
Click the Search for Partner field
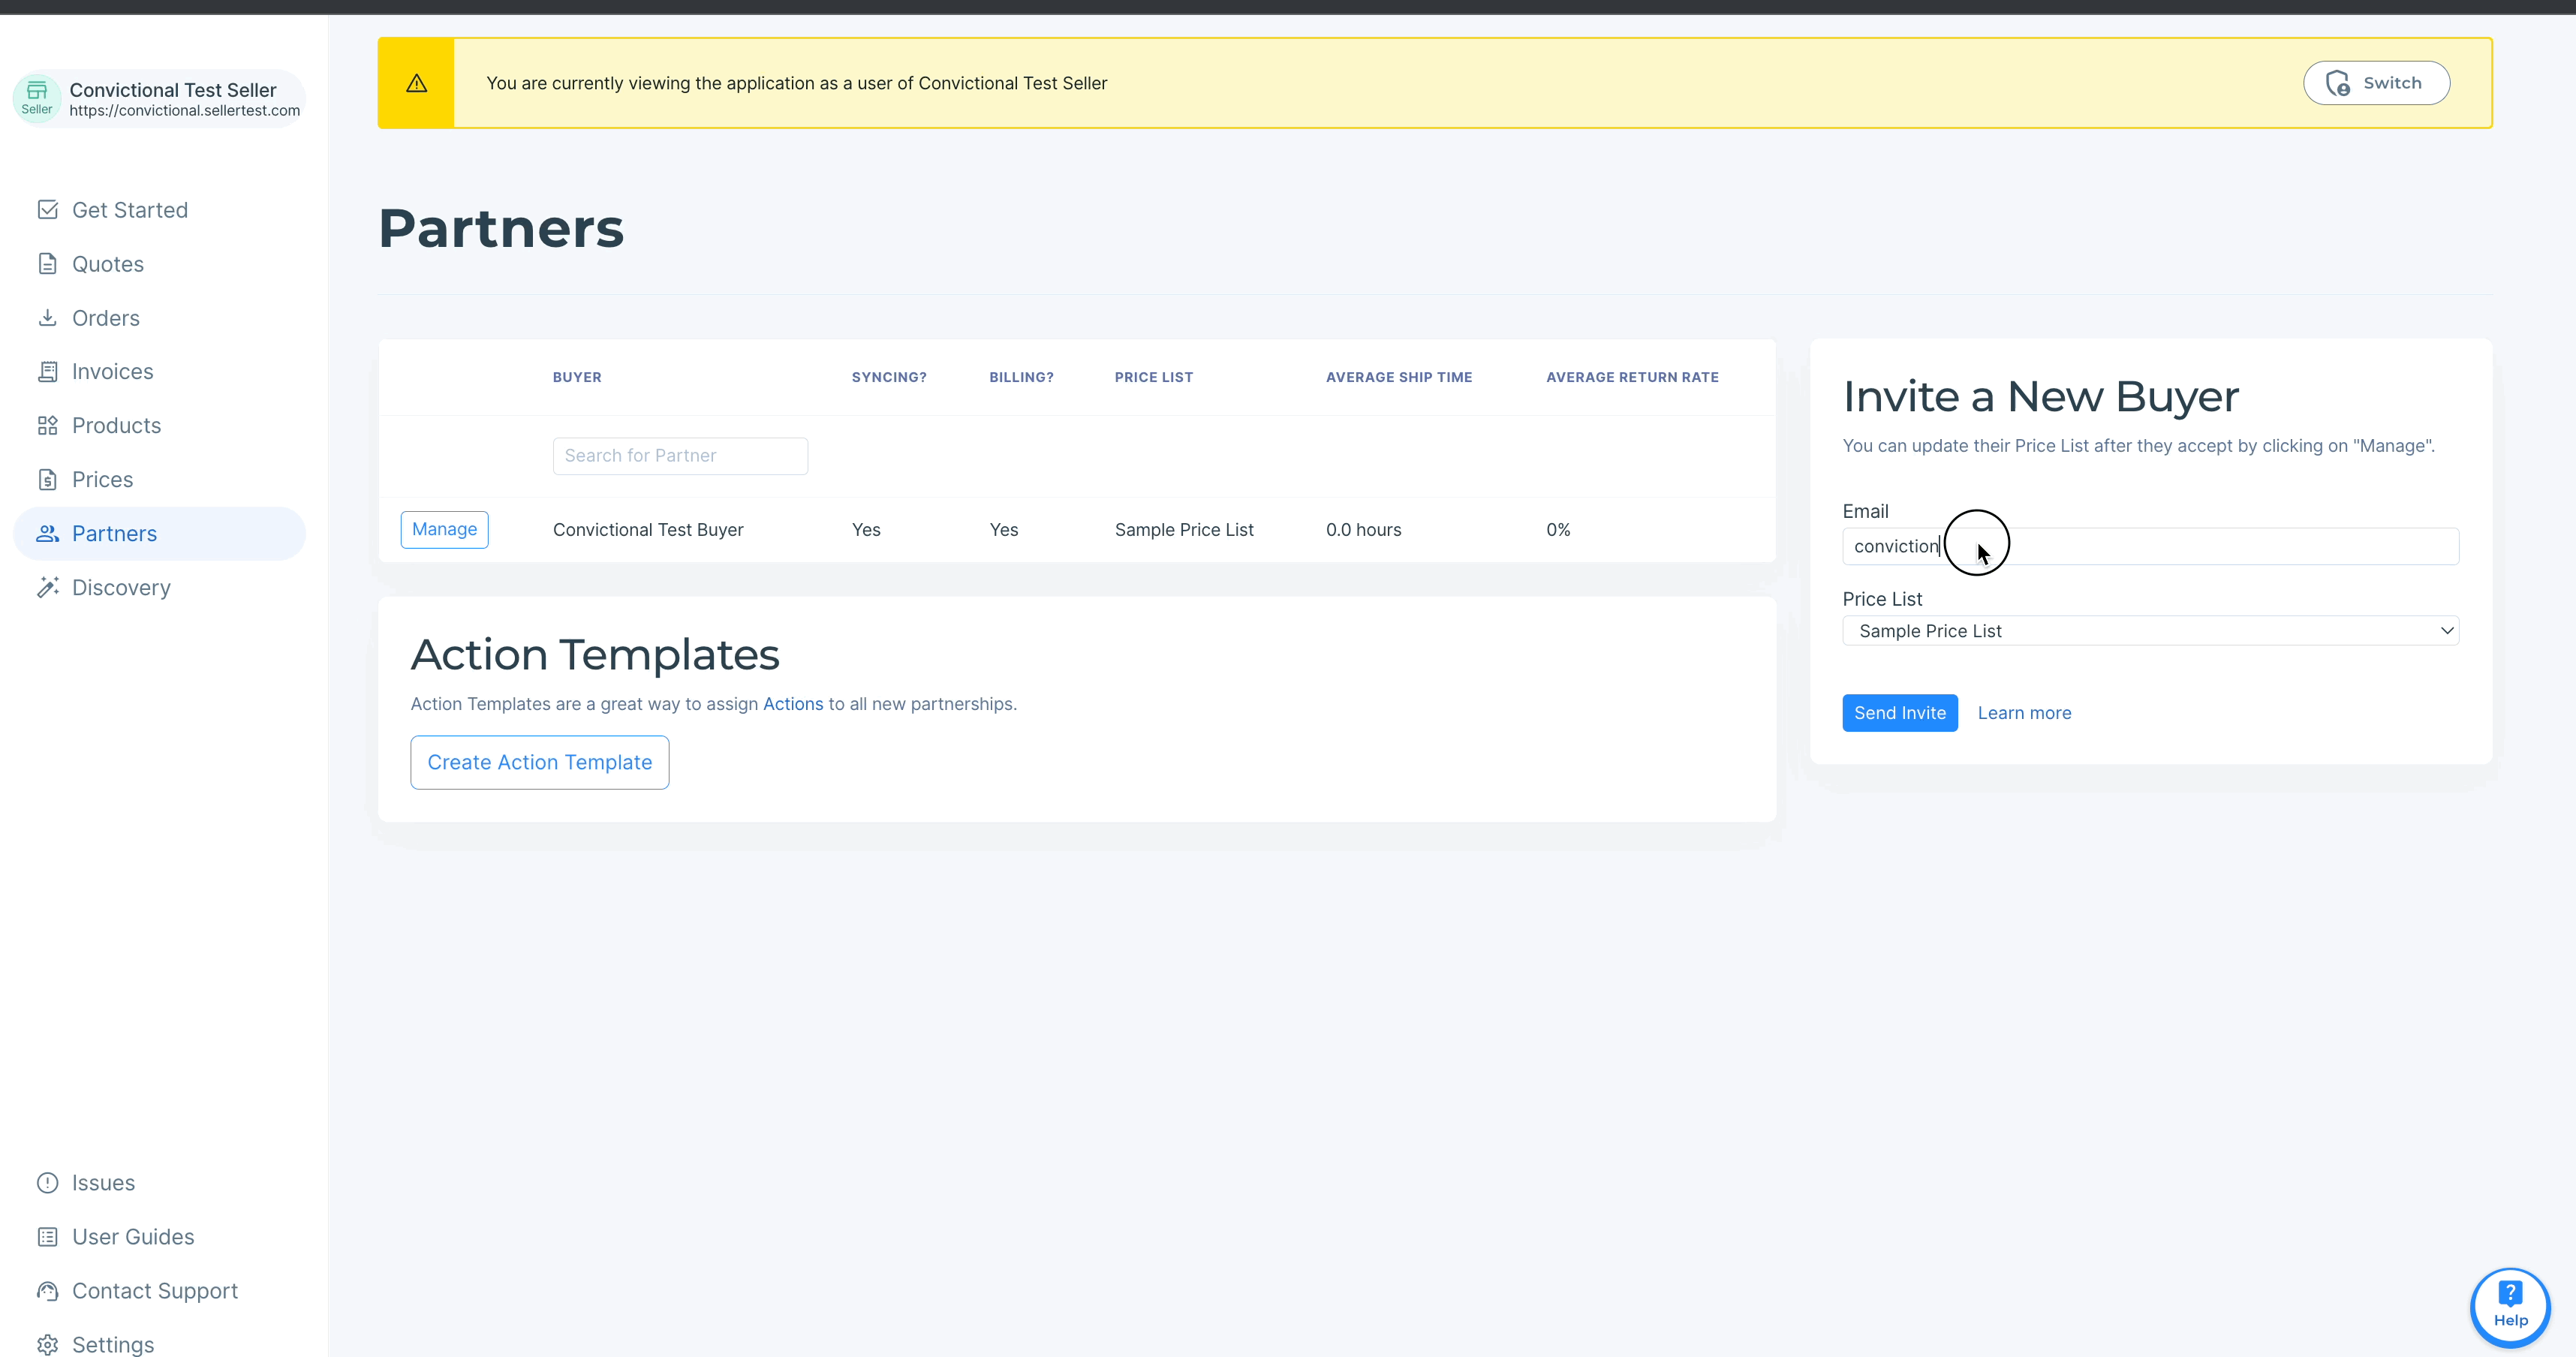pos(680,456)
